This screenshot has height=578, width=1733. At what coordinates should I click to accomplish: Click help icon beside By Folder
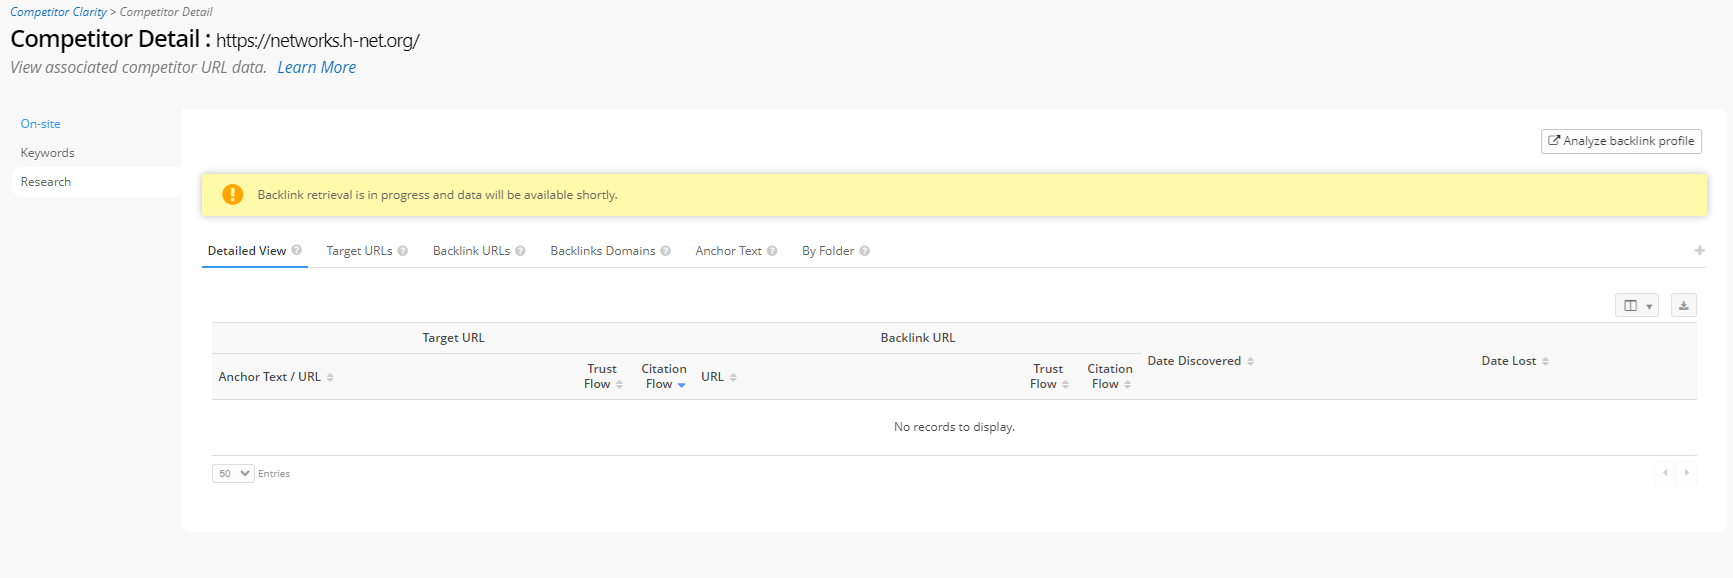[865, 251]
